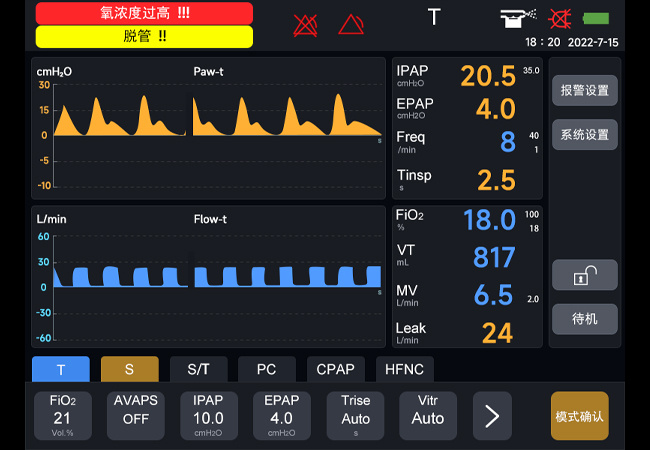Open the yellow tube disconnection alarm banner
Image resolution: width=650 pixels, height=450 pixels.
pyautogui.click(x=144, y=37)
